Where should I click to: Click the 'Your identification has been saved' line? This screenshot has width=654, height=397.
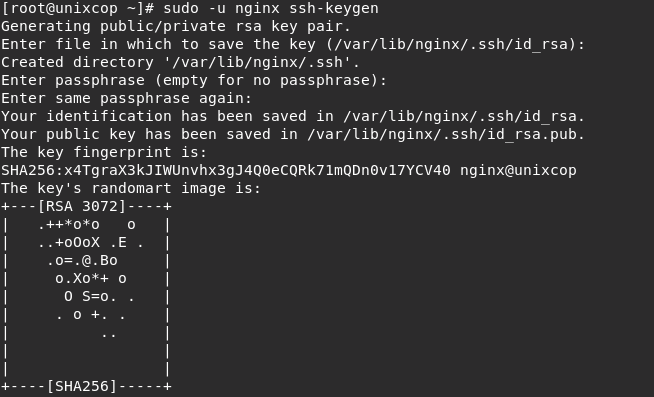293,116
